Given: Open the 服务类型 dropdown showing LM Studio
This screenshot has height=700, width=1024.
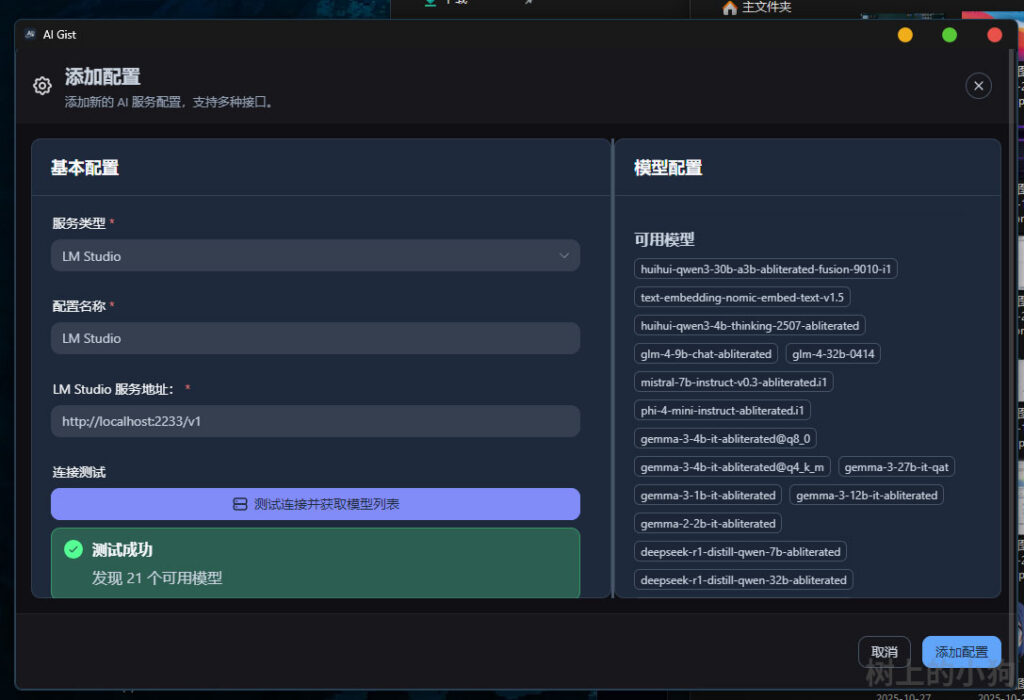Looking at the screenshot, I should [315, 256].
